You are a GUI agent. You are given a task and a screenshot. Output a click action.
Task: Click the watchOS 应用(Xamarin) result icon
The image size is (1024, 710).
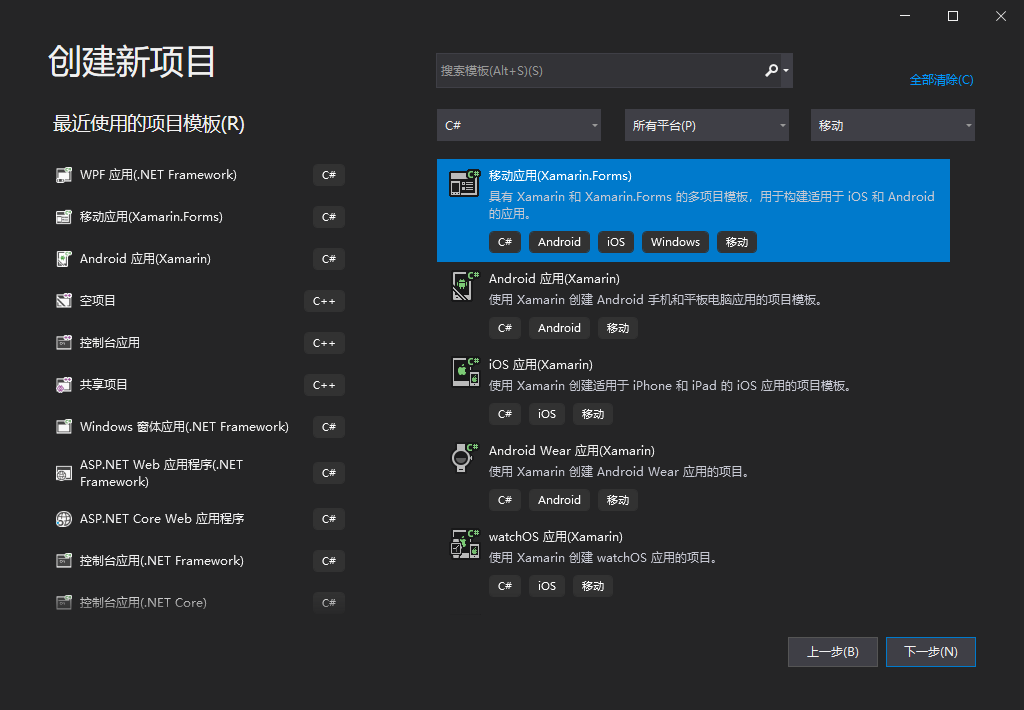[464, 544]
